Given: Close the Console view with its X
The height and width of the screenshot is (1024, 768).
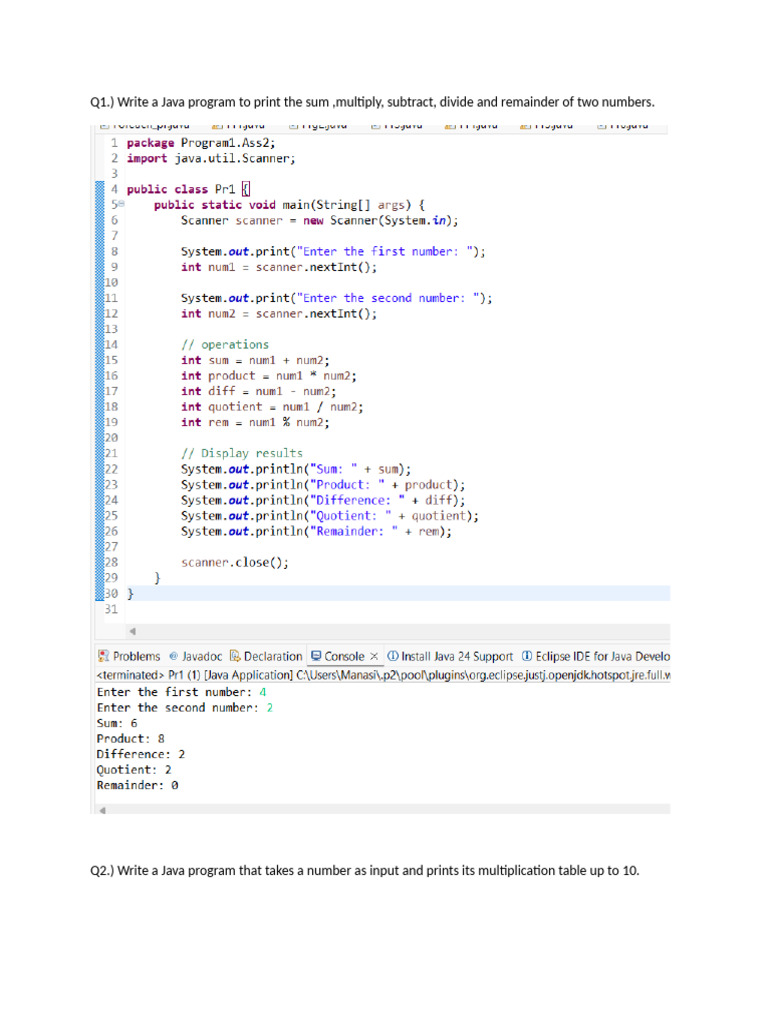Looking at the screenshot, I should (x=374, y=656).
